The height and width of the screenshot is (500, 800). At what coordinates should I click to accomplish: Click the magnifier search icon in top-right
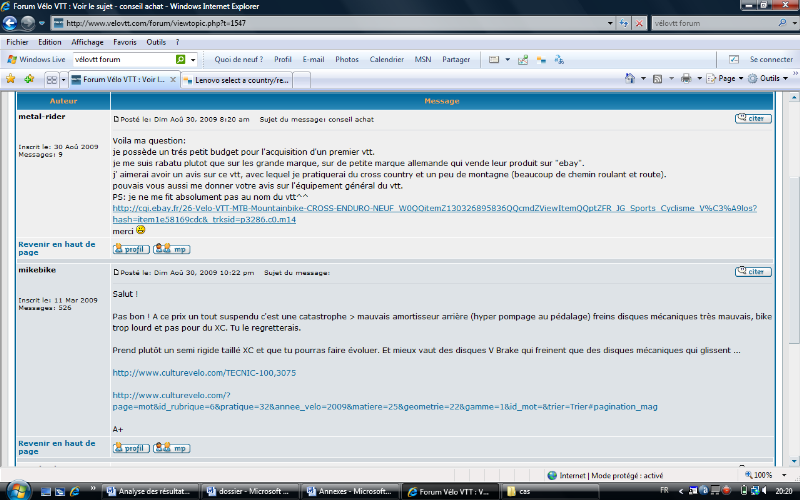[782, 23]
